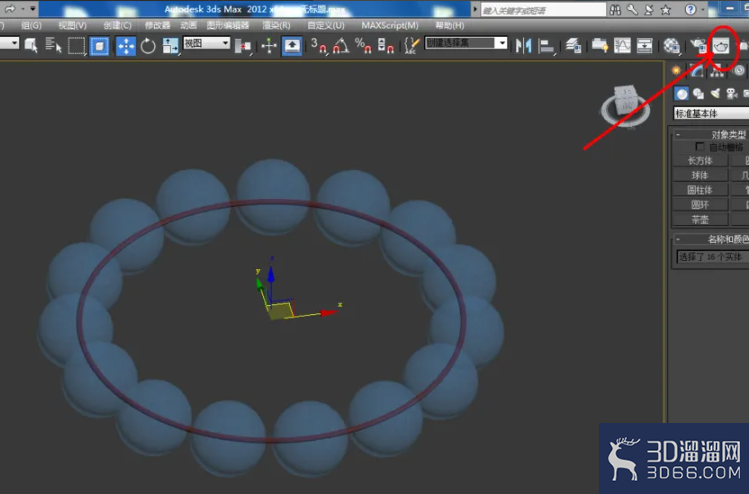Screen dimensions: 749x494
Task: Toggle Percent Snap button
Action: [363, 46]
